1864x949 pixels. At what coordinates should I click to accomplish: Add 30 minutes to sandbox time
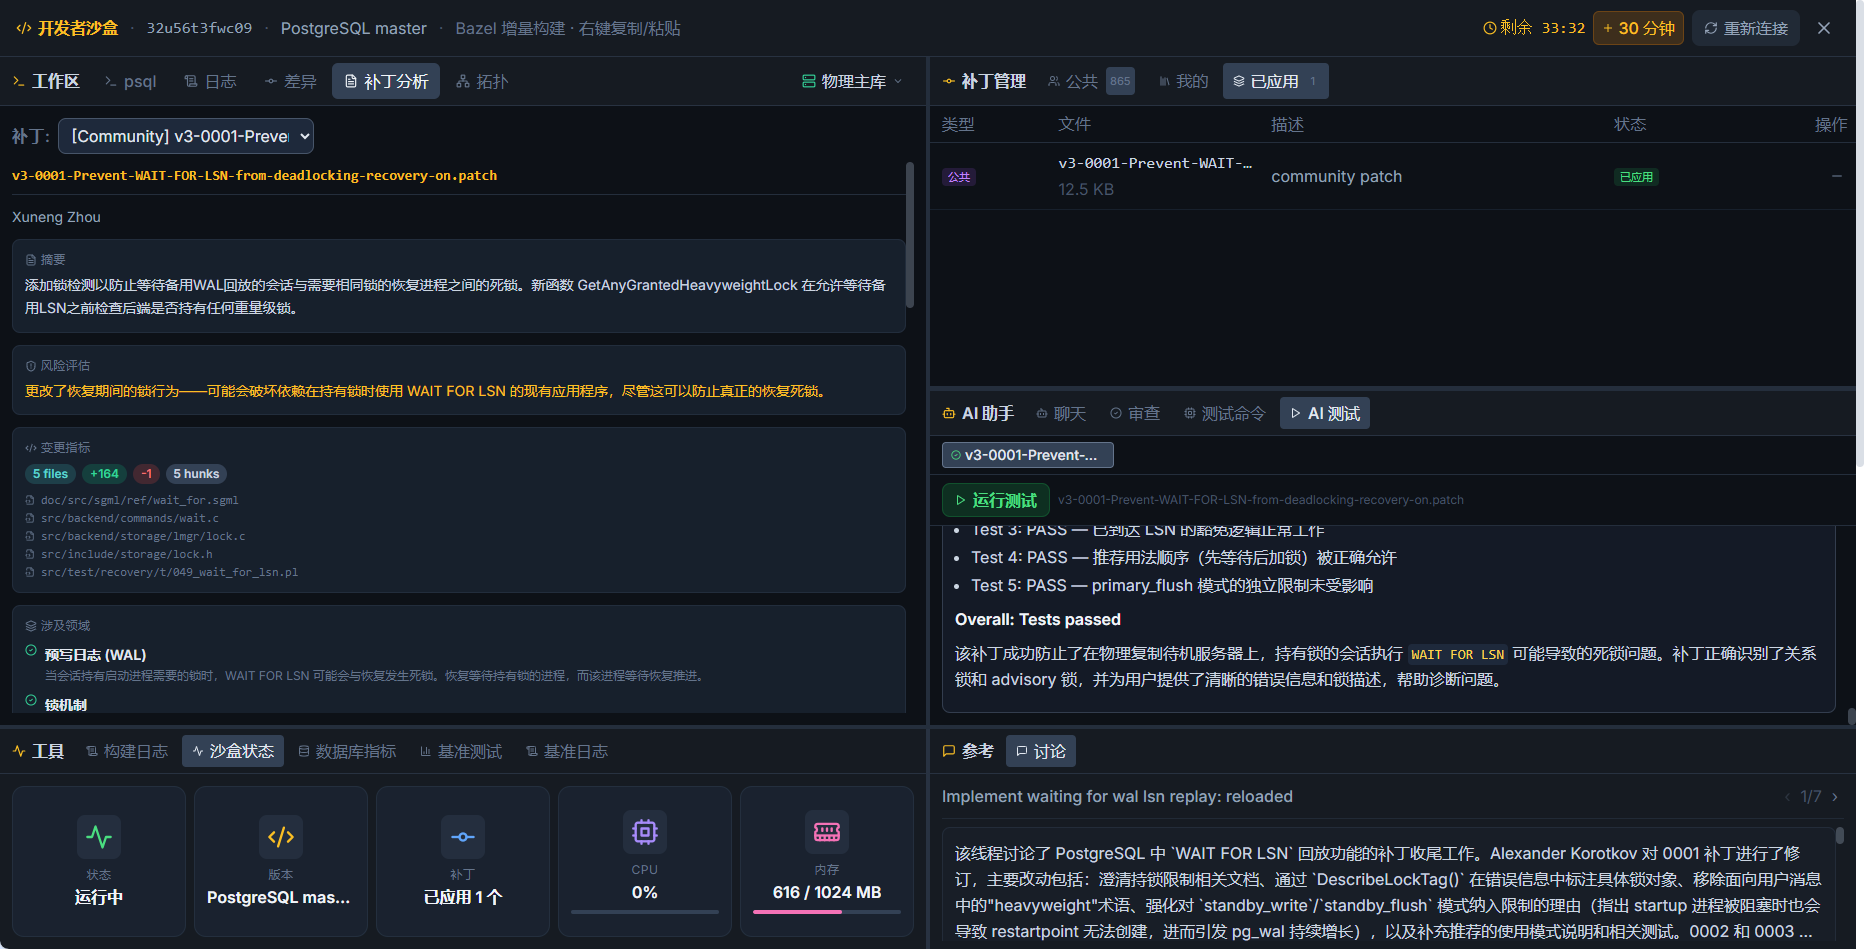point(1638,28)
